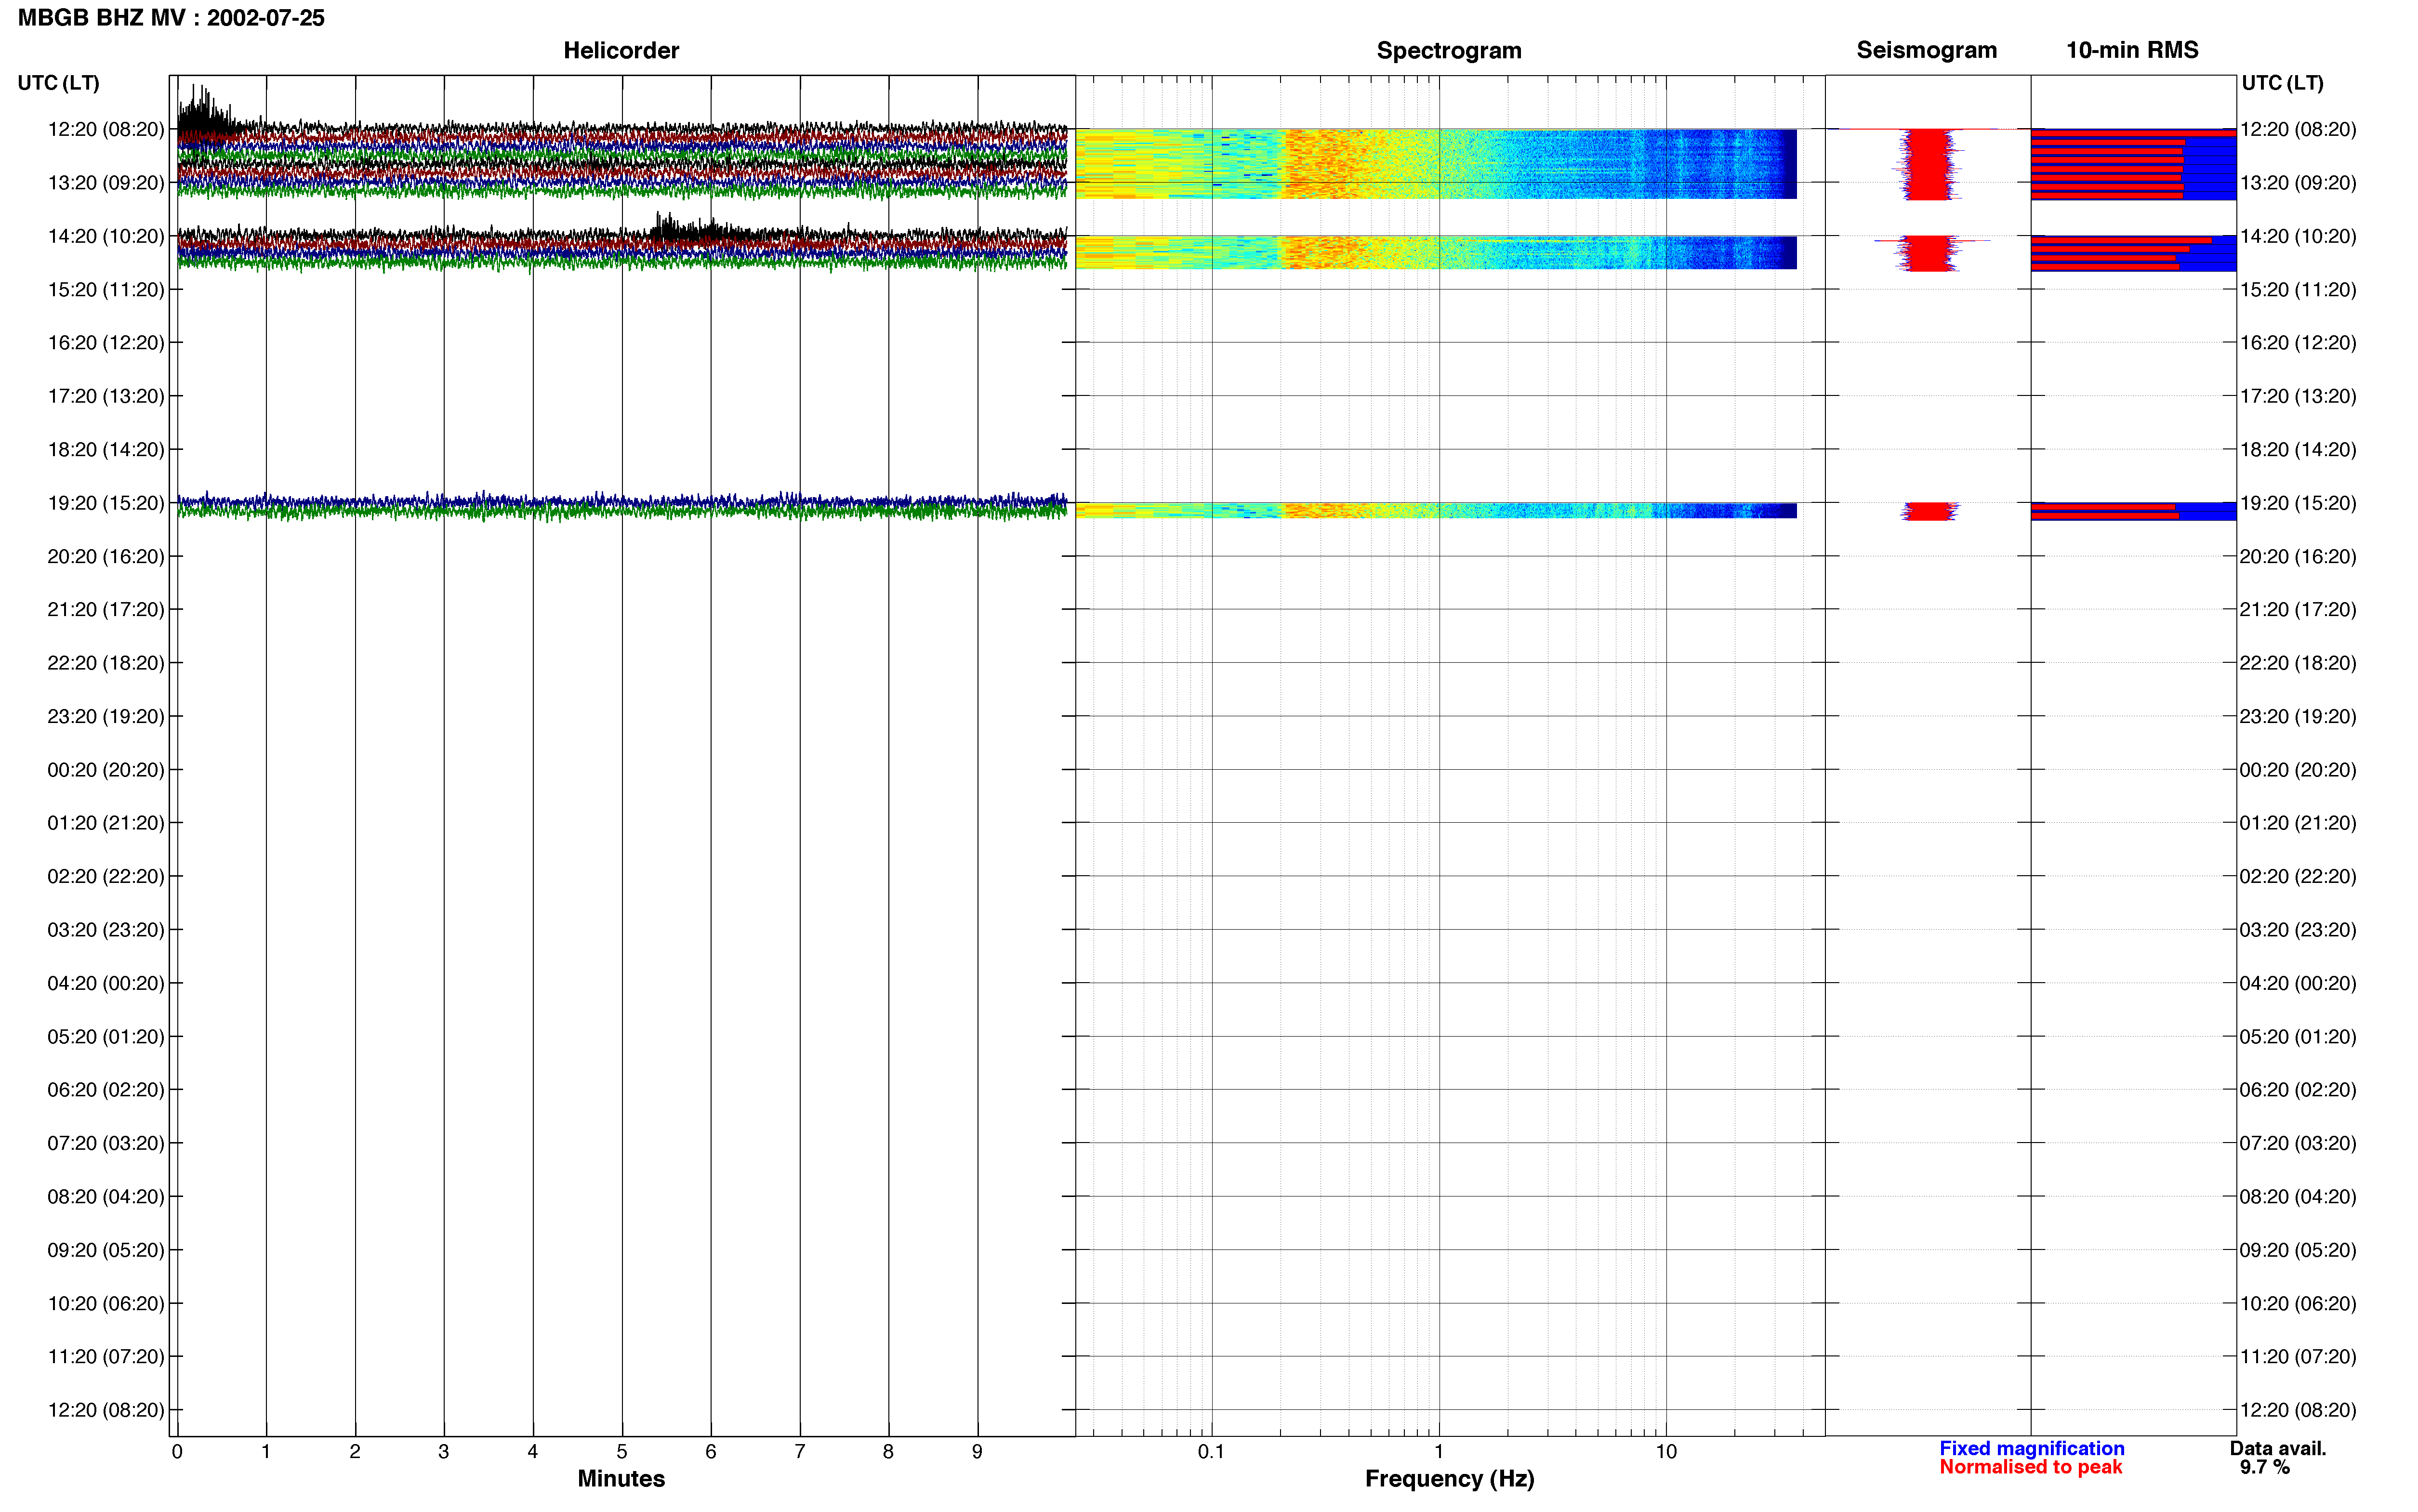Viewport: 2418px width, 1512px height.
Task: Click left time label 12:20 (08:20) at top
Action: click(x=106, y=129)
